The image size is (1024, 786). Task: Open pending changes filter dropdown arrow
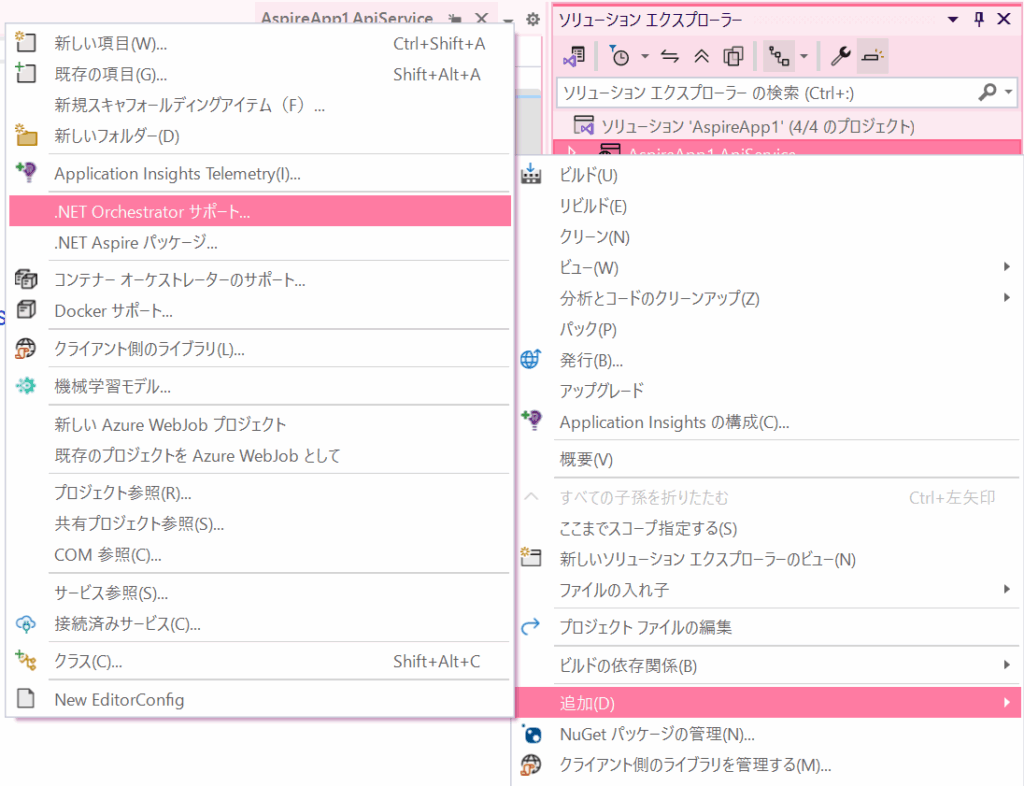(645, 56)
